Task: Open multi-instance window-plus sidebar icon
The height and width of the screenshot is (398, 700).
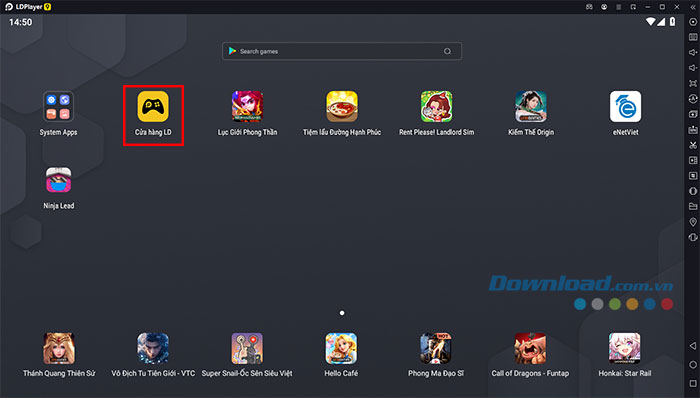Action: pyautogui.click(x=693, y=114)
